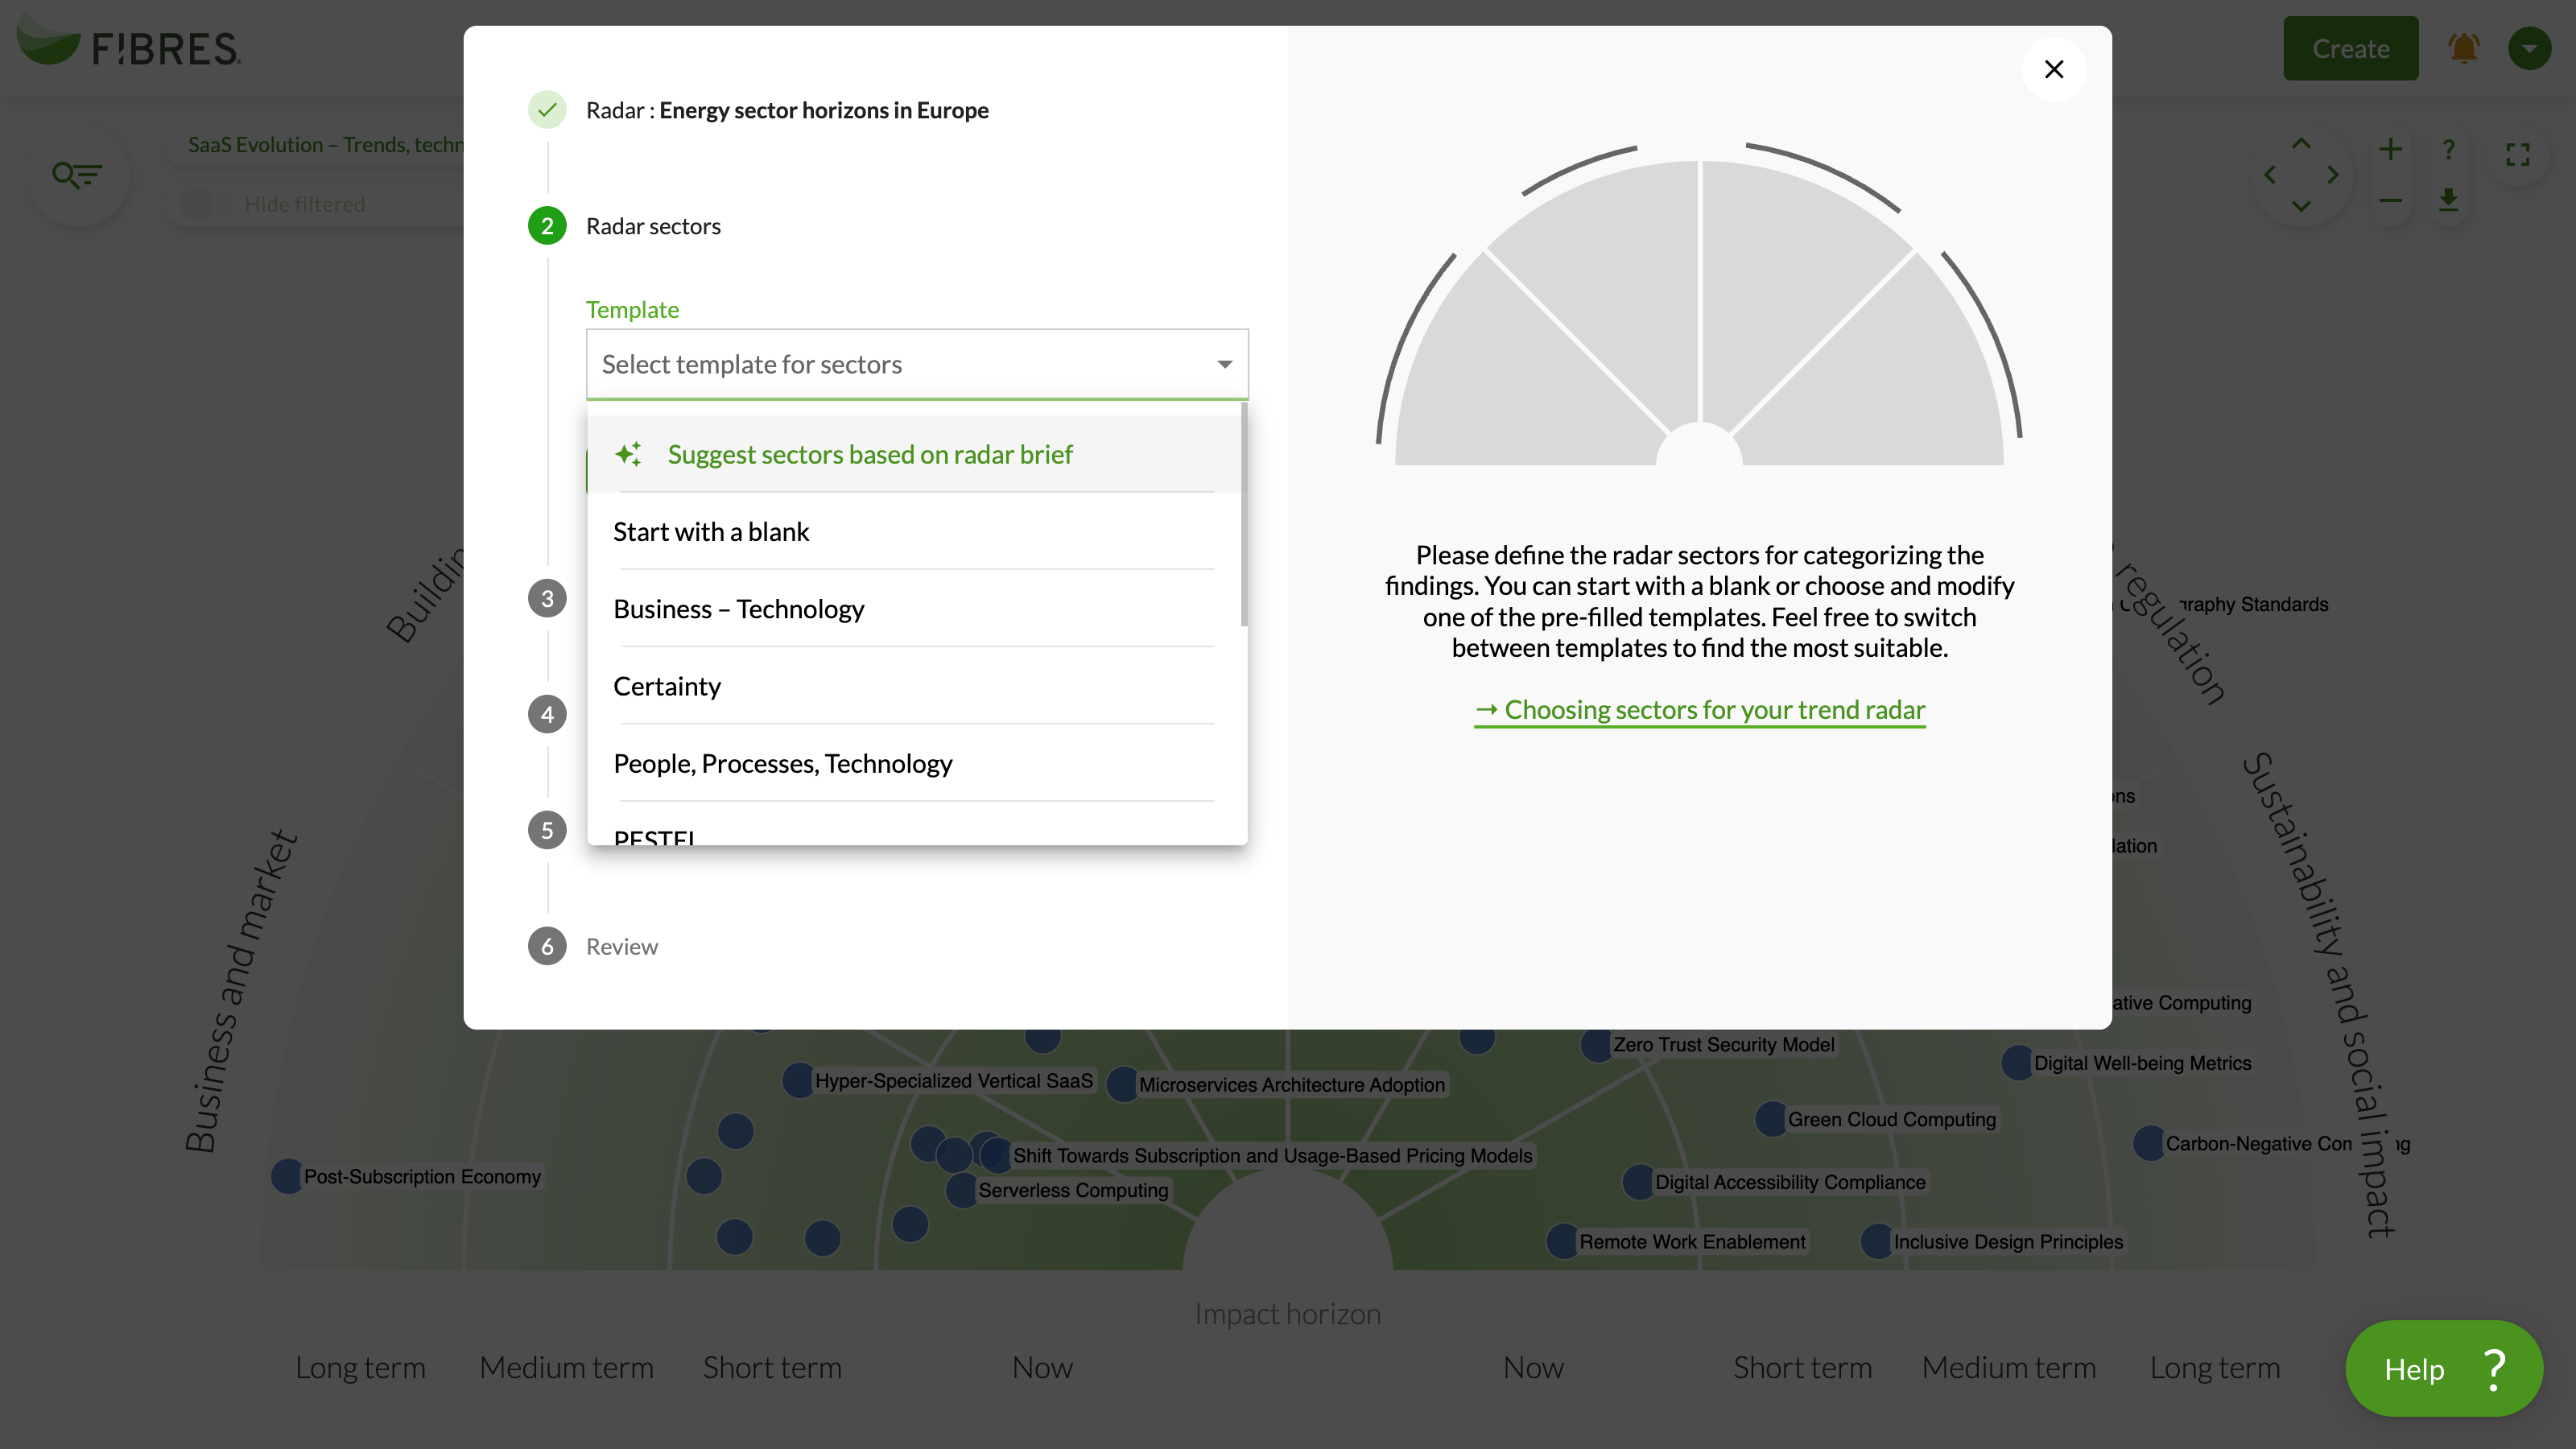Expand the account menu chevron

[2530, 48]
